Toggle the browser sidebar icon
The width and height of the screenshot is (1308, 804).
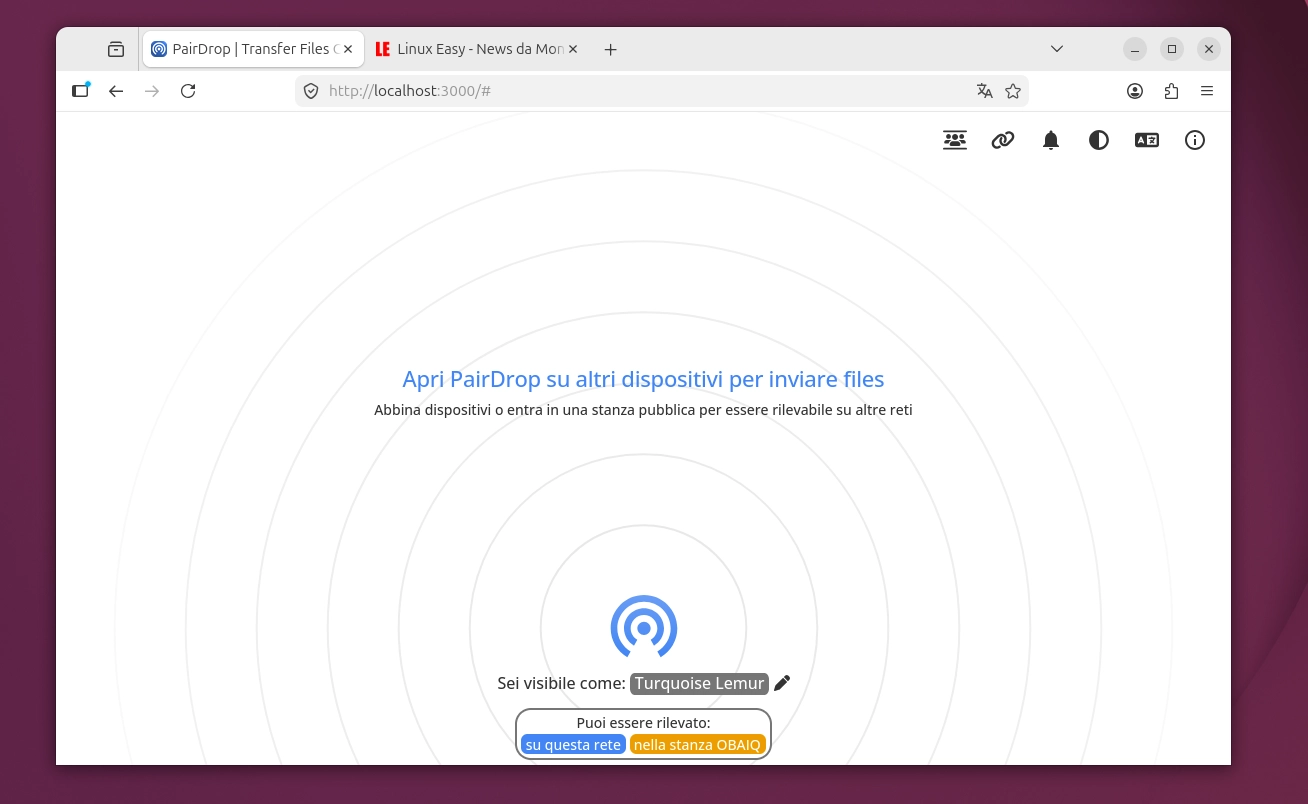[x=81, y=91]
